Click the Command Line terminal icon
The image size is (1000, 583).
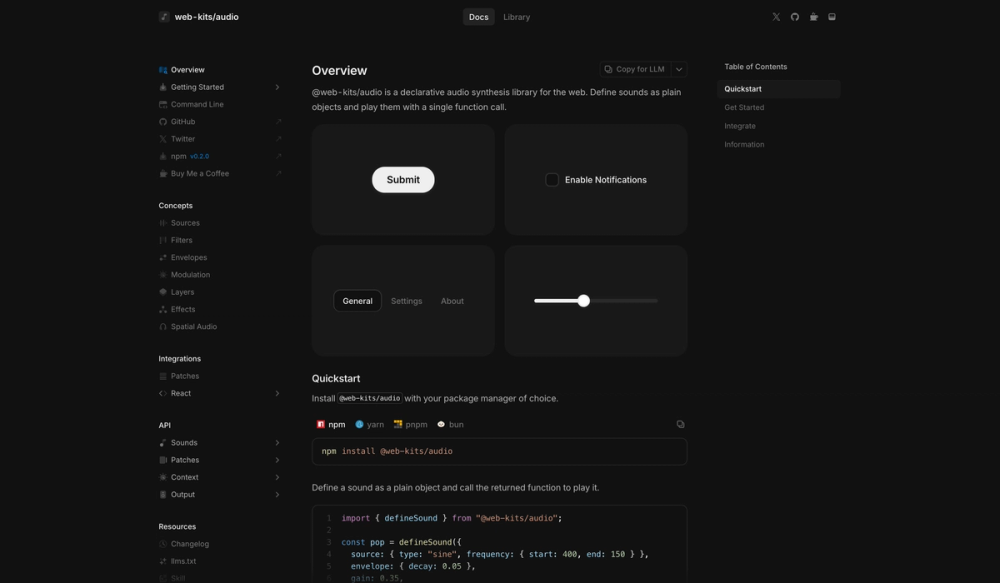click(x=163, y=105)
